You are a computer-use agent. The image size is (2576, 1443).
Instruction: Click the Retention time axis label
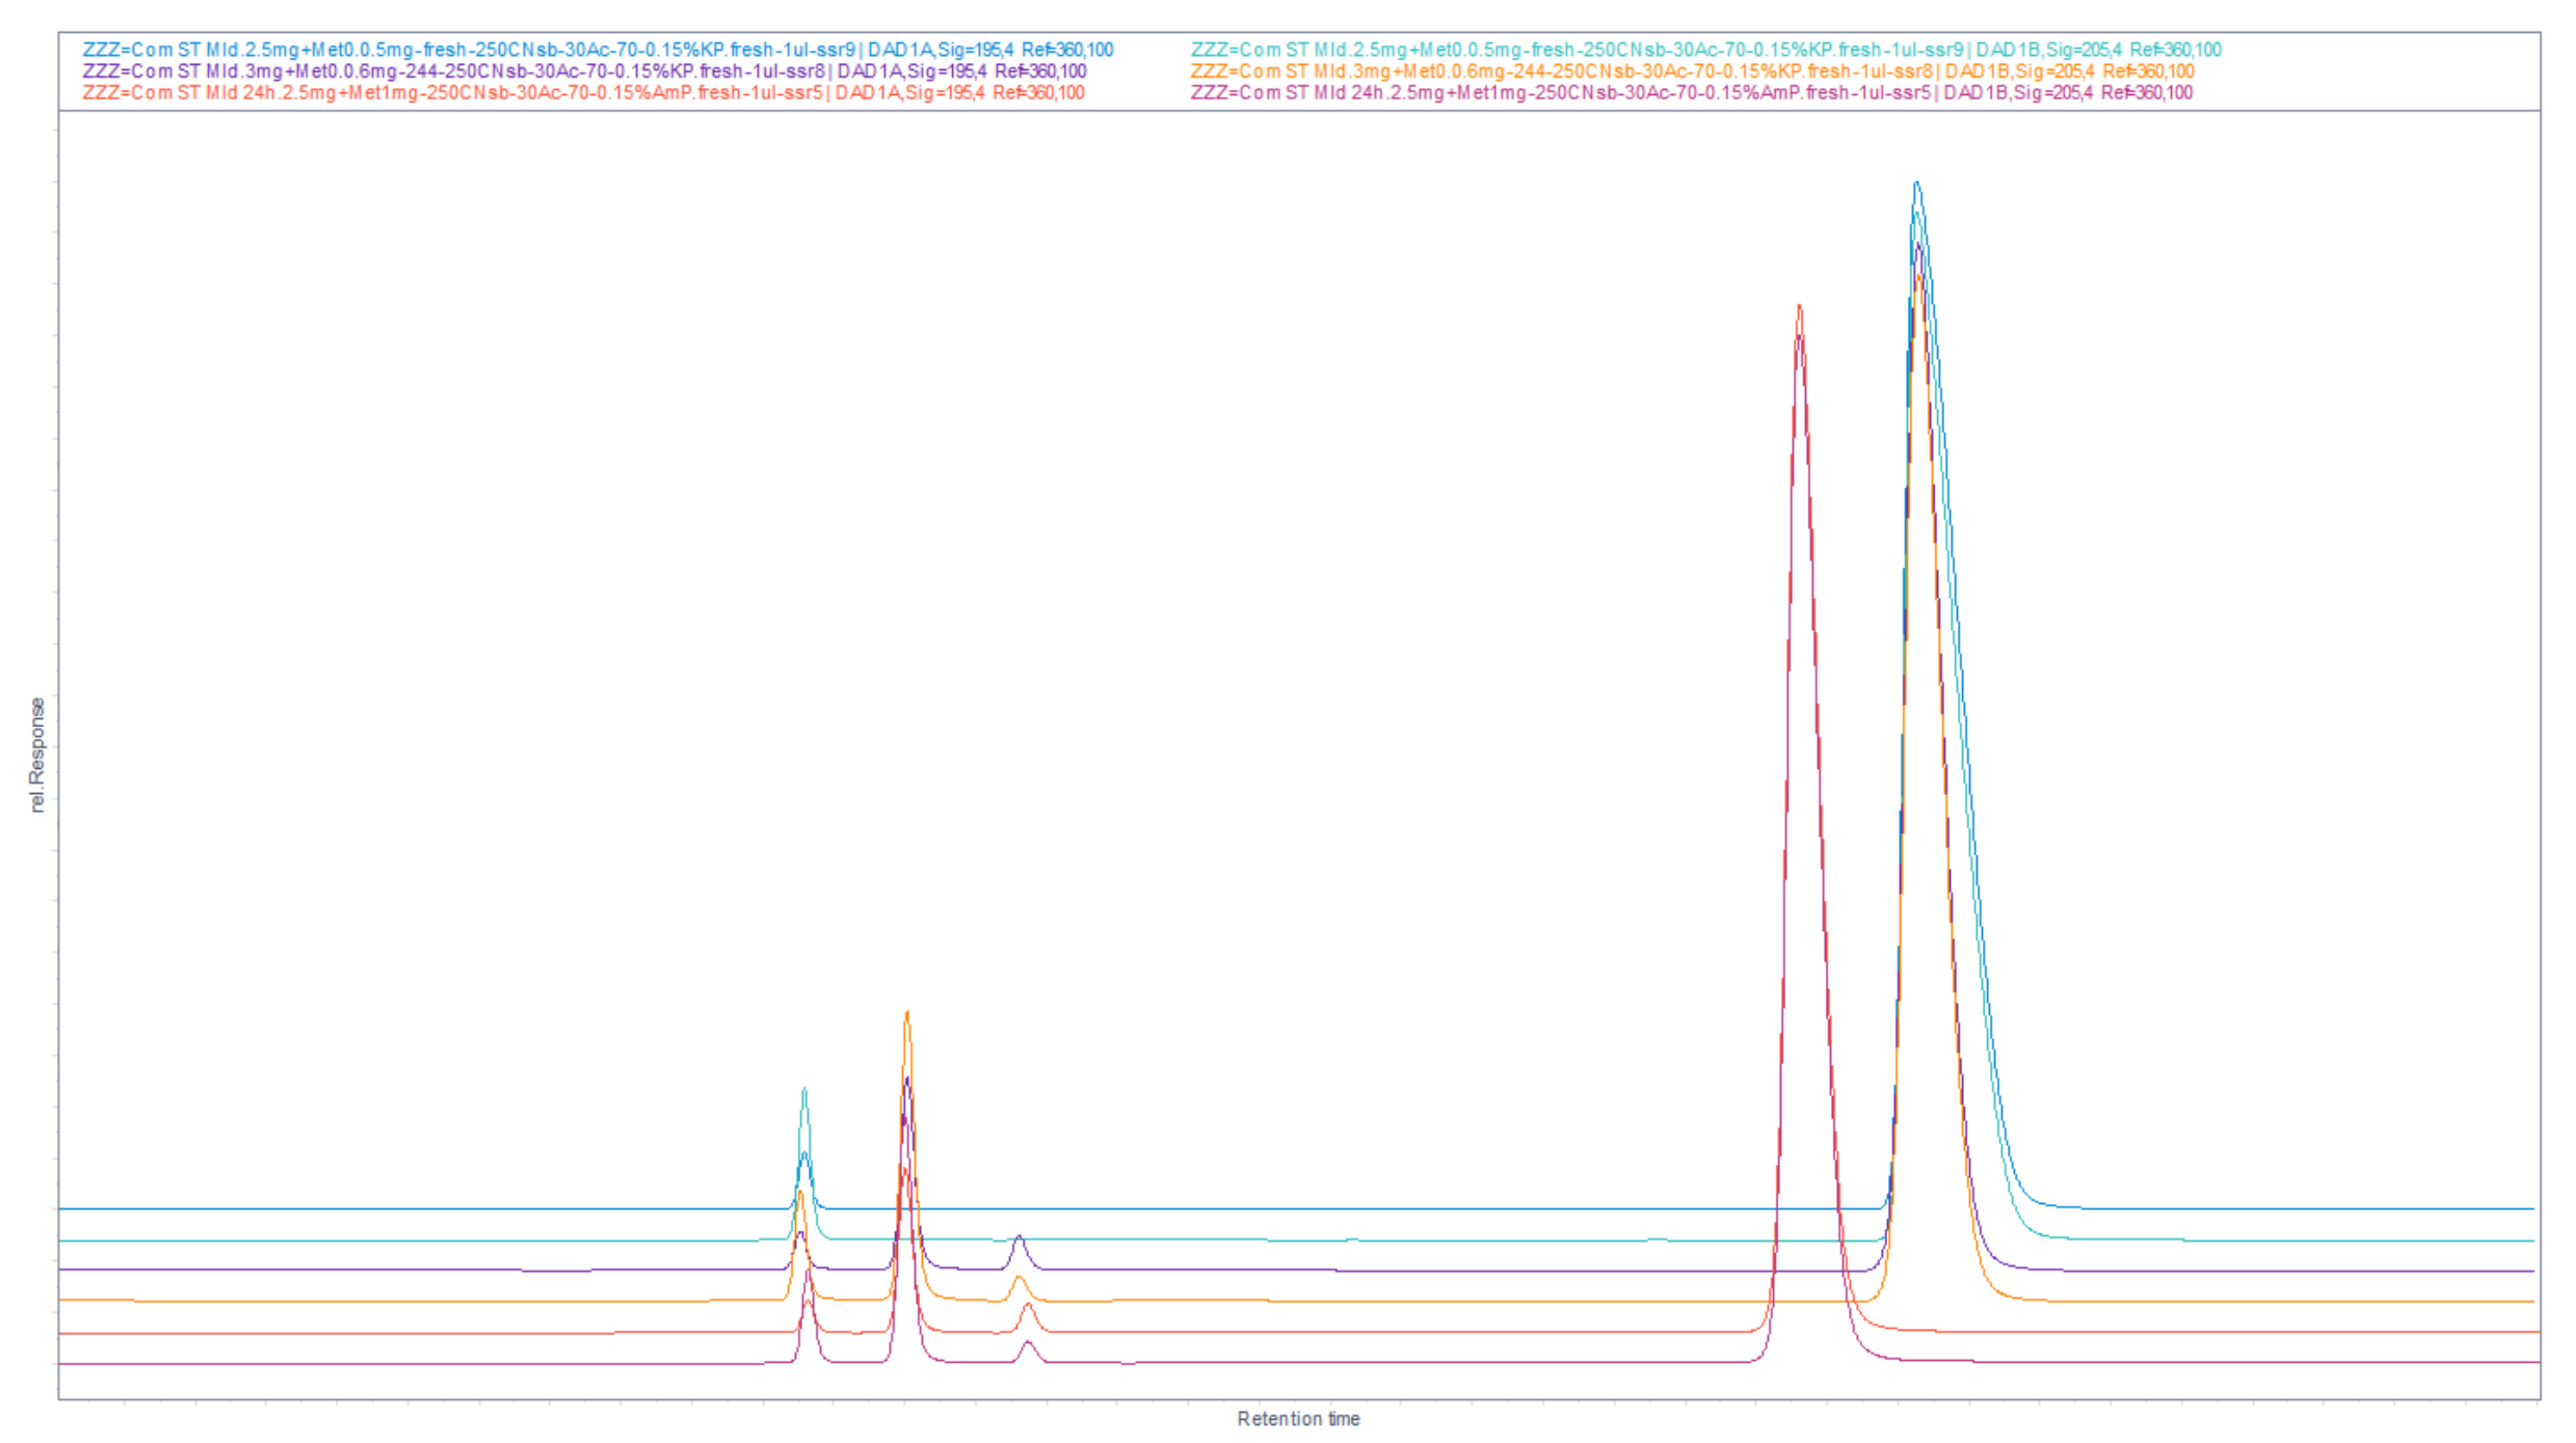(x=1298, y=1418)
